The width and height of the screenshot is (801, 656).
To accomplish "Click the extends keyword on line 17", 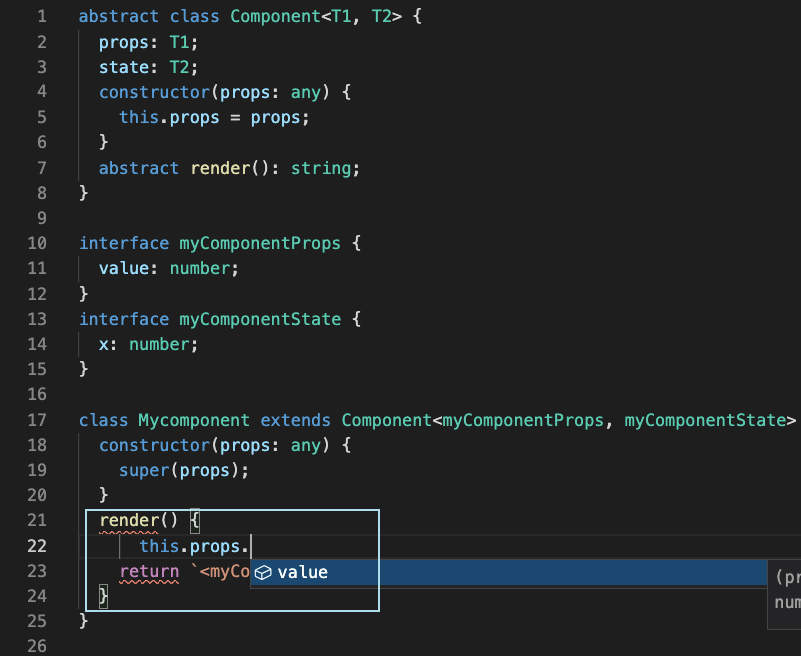I will tap(295, 420).
